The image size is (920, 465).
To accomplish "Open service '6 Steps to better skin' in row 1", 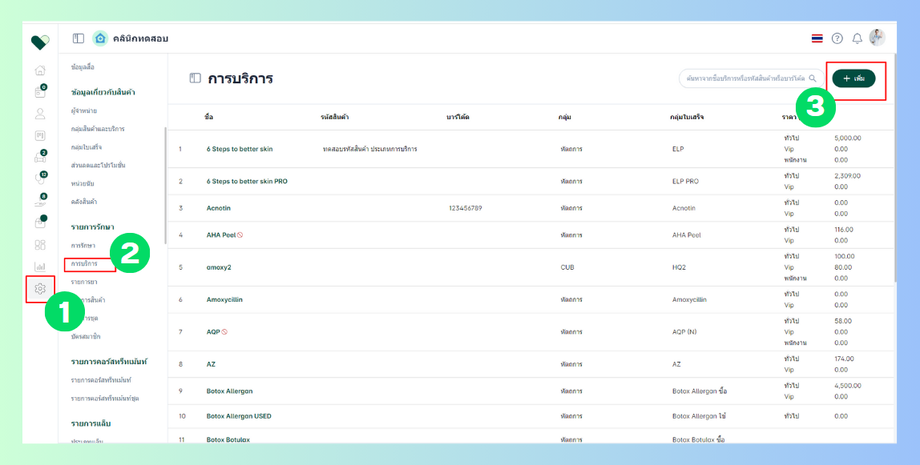I will pyautogui.click(x=239, y=149).
